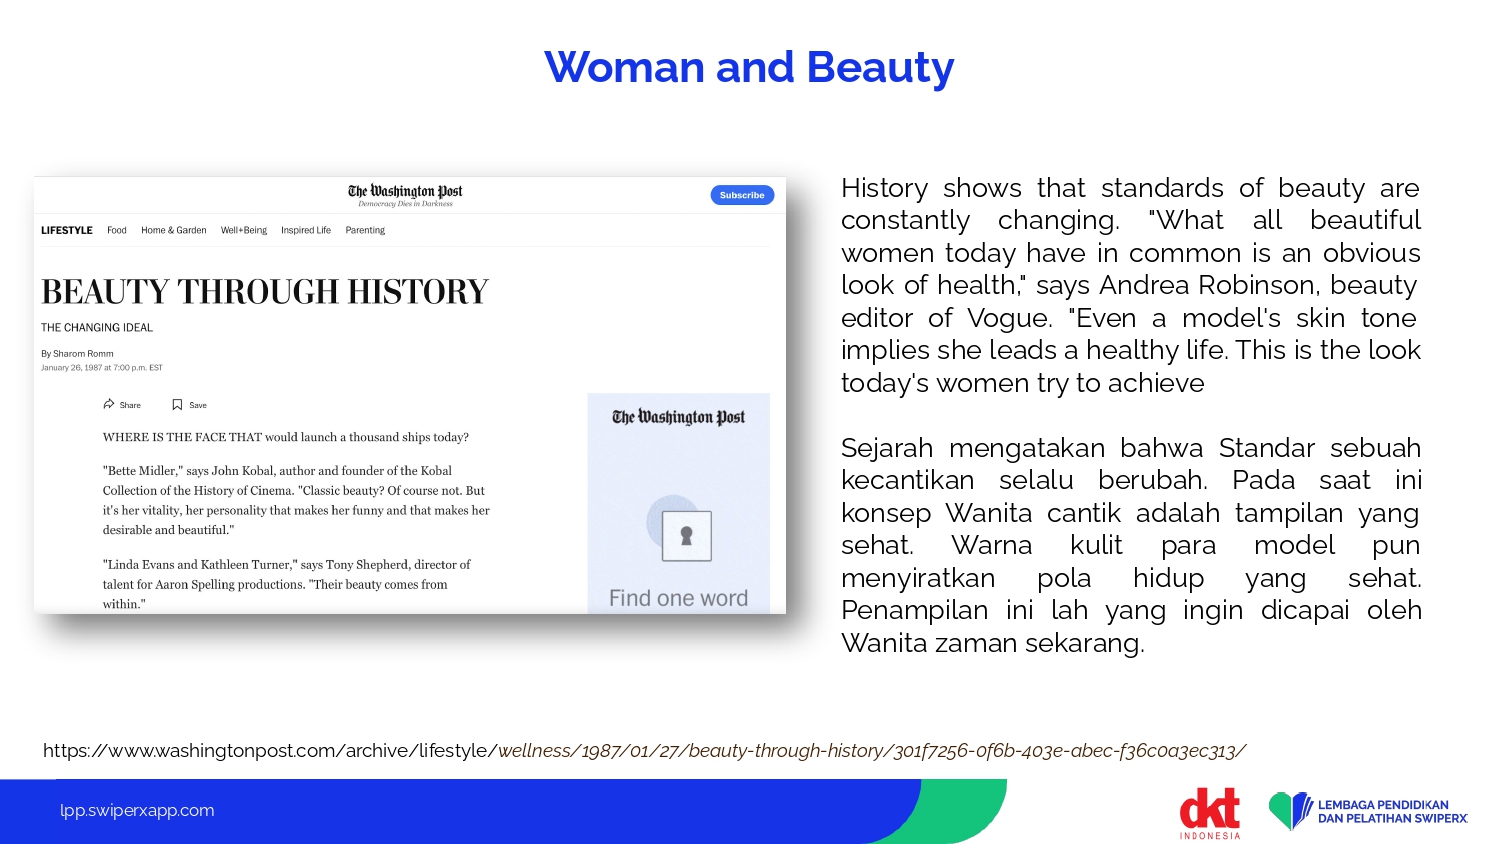This screenshot has width=1500, height=844.
Task: Click 'THE CHANGING IDEAL' subheading
Action: pos(97,327)
